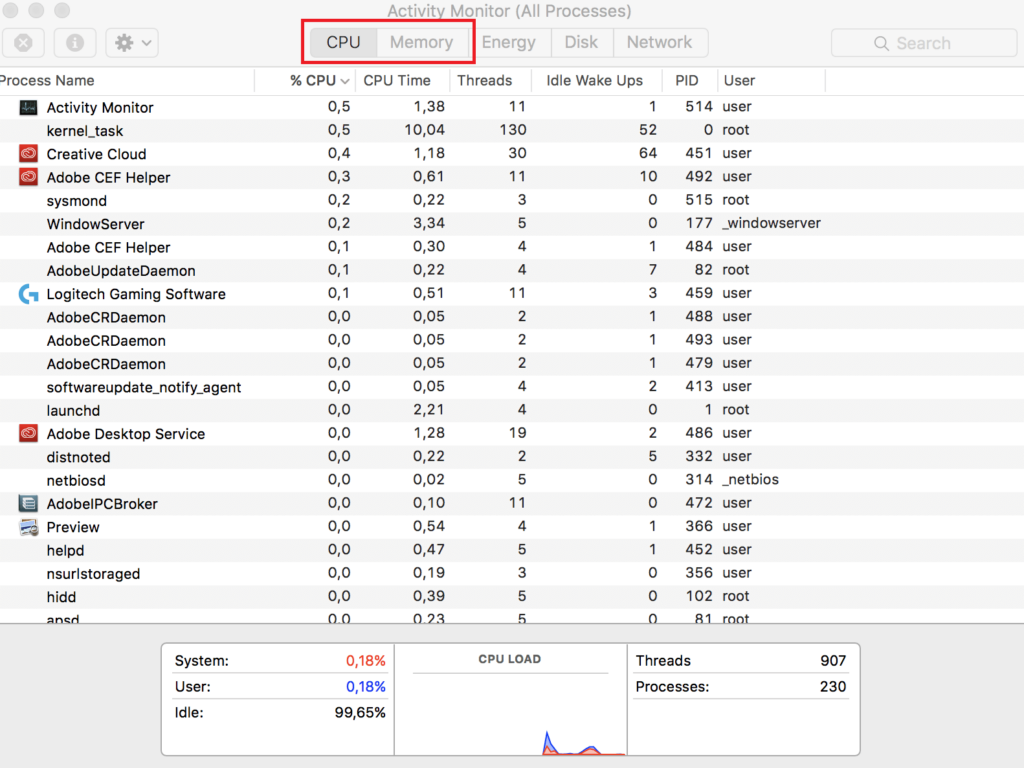This screenshot has width=1024, height=768.
Task: Click Creative Cloud Idle Wake Ups 64
Action: [648, 153]
